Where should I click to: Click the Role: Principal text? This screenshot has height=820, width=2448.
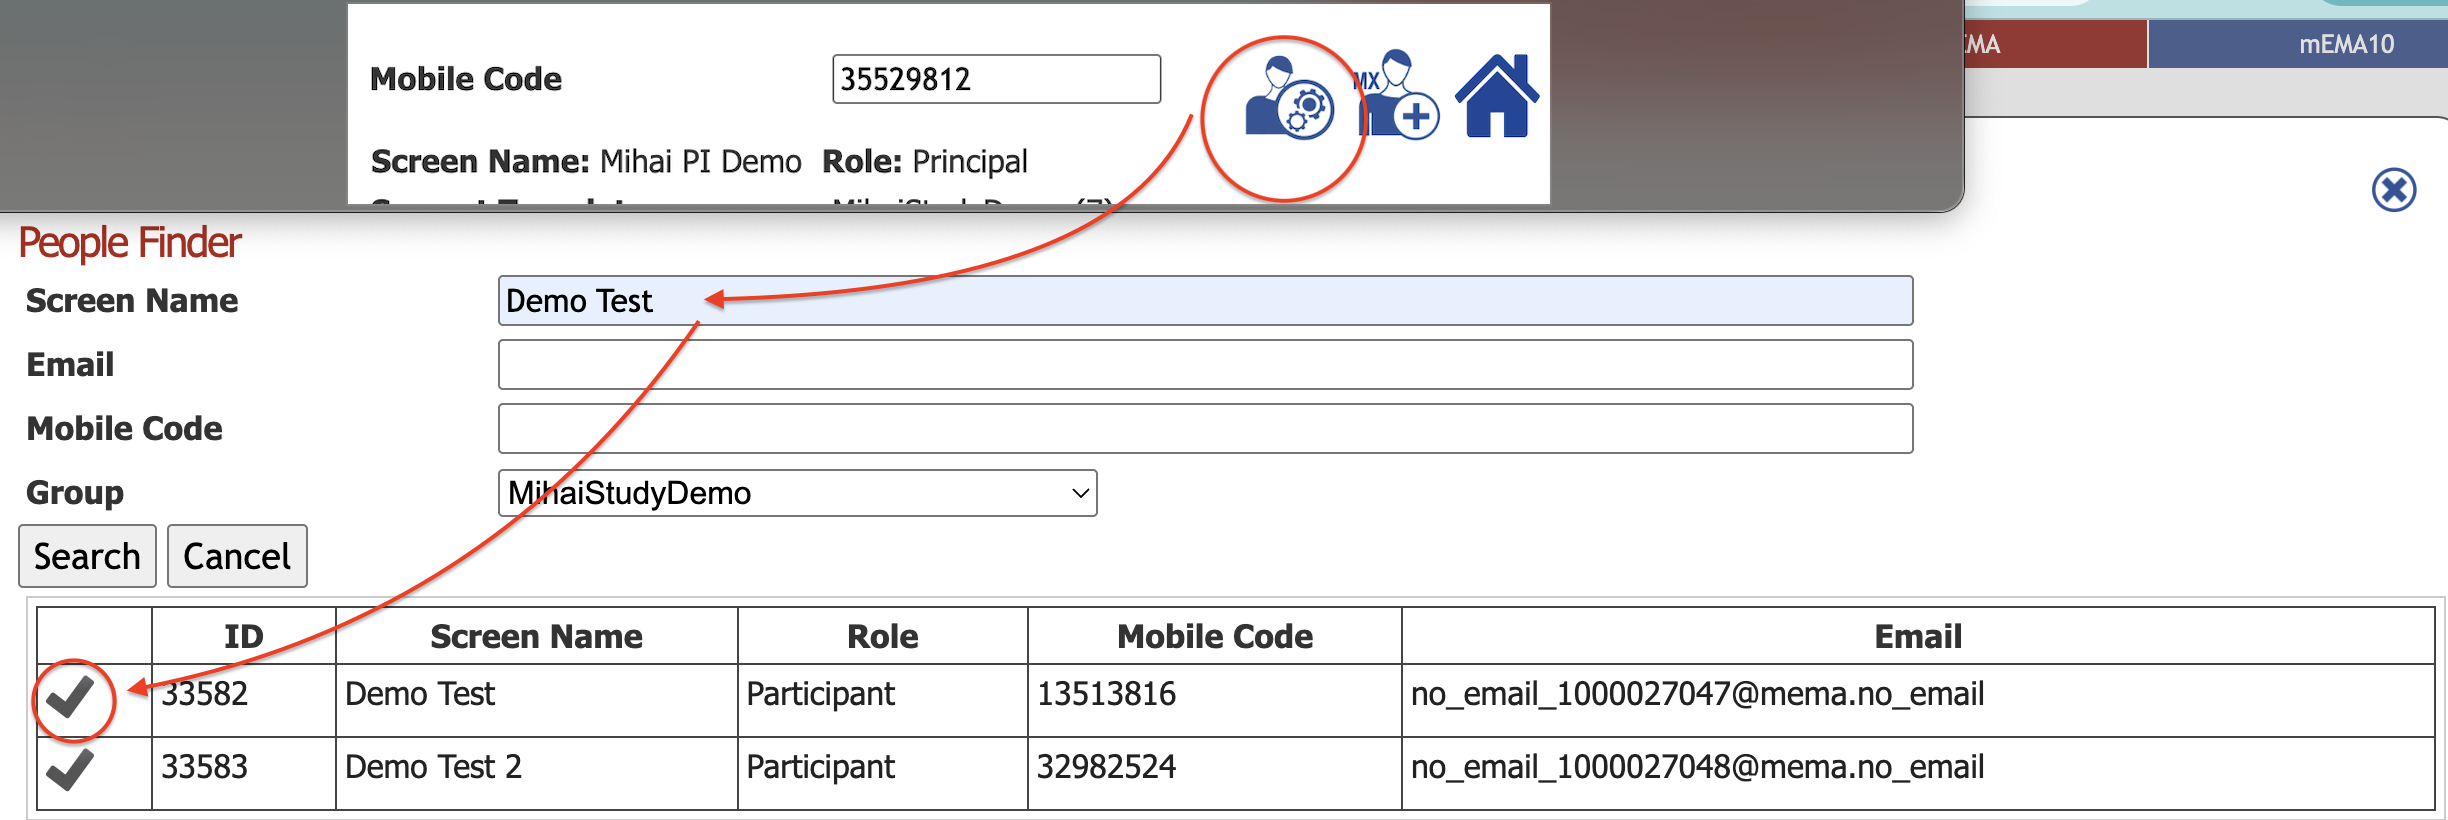pyautogui.click(x=925, y=162)
